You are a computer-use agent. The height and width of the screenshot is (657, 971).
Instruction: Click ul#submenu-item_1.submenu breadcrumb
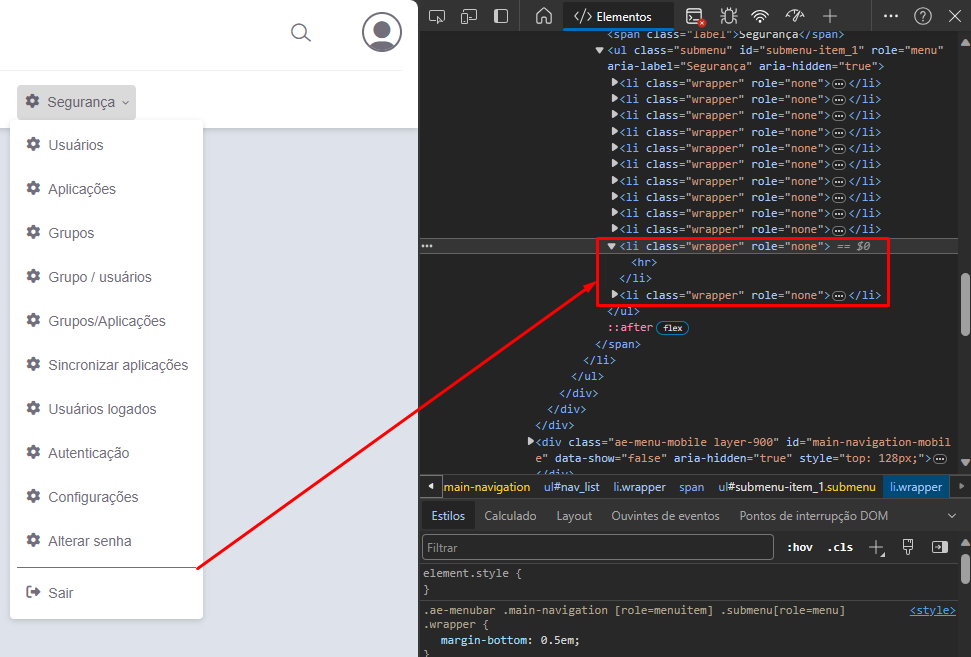(x=797, y=487)
